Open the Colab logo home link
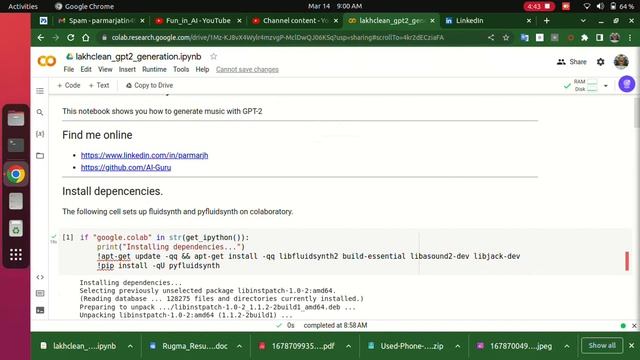Viewport: 640px width, 360px height. [47, 61]
